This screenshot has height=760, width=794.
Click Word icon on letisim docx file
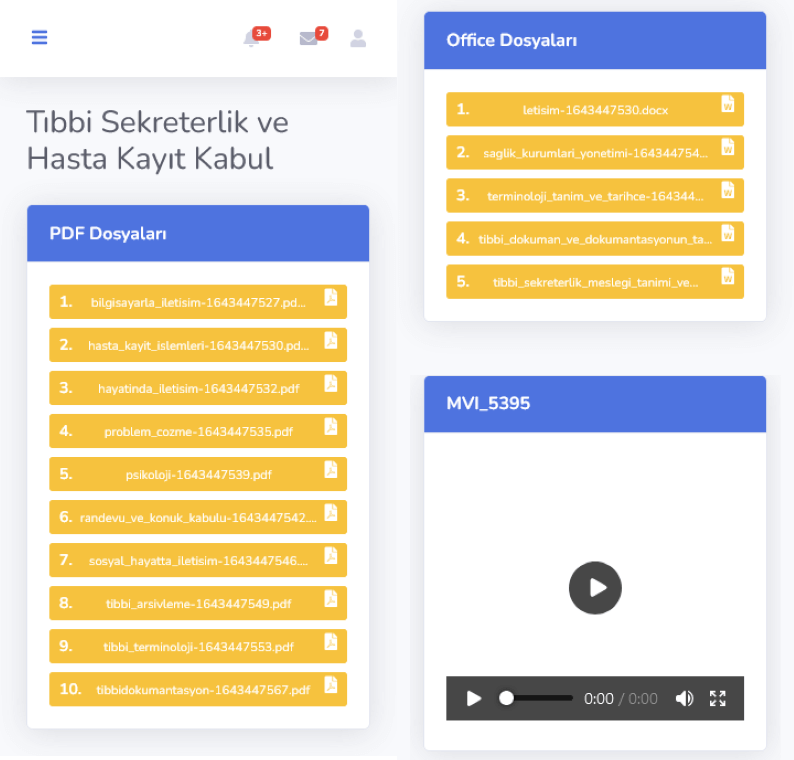tap(728, 105)
